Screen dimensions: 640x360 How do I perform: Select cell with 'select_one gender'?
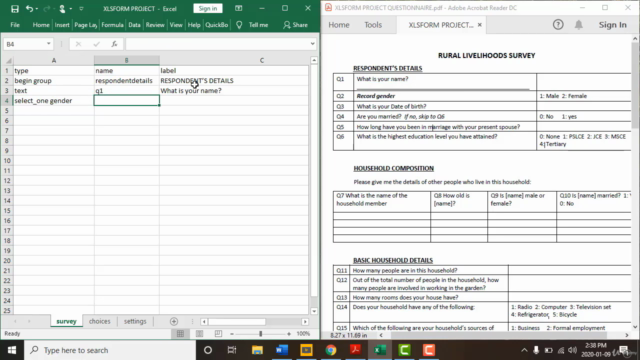54,100
